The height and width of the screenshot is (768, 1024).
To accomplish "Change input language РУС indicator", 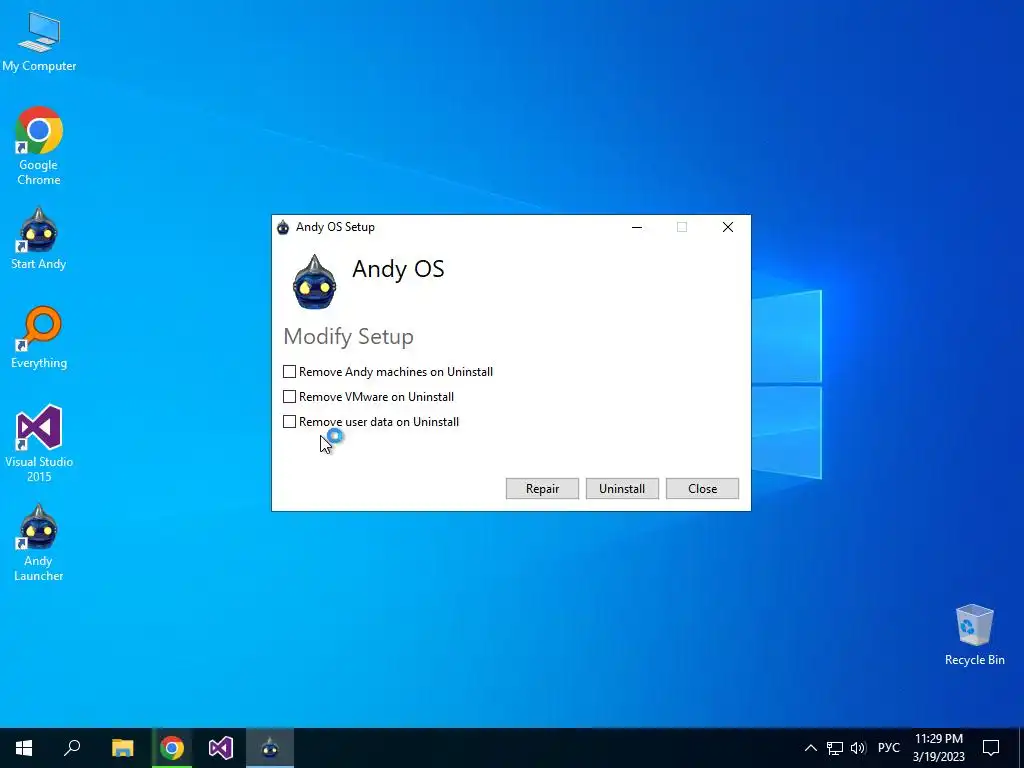I will [x=888, y=748].
